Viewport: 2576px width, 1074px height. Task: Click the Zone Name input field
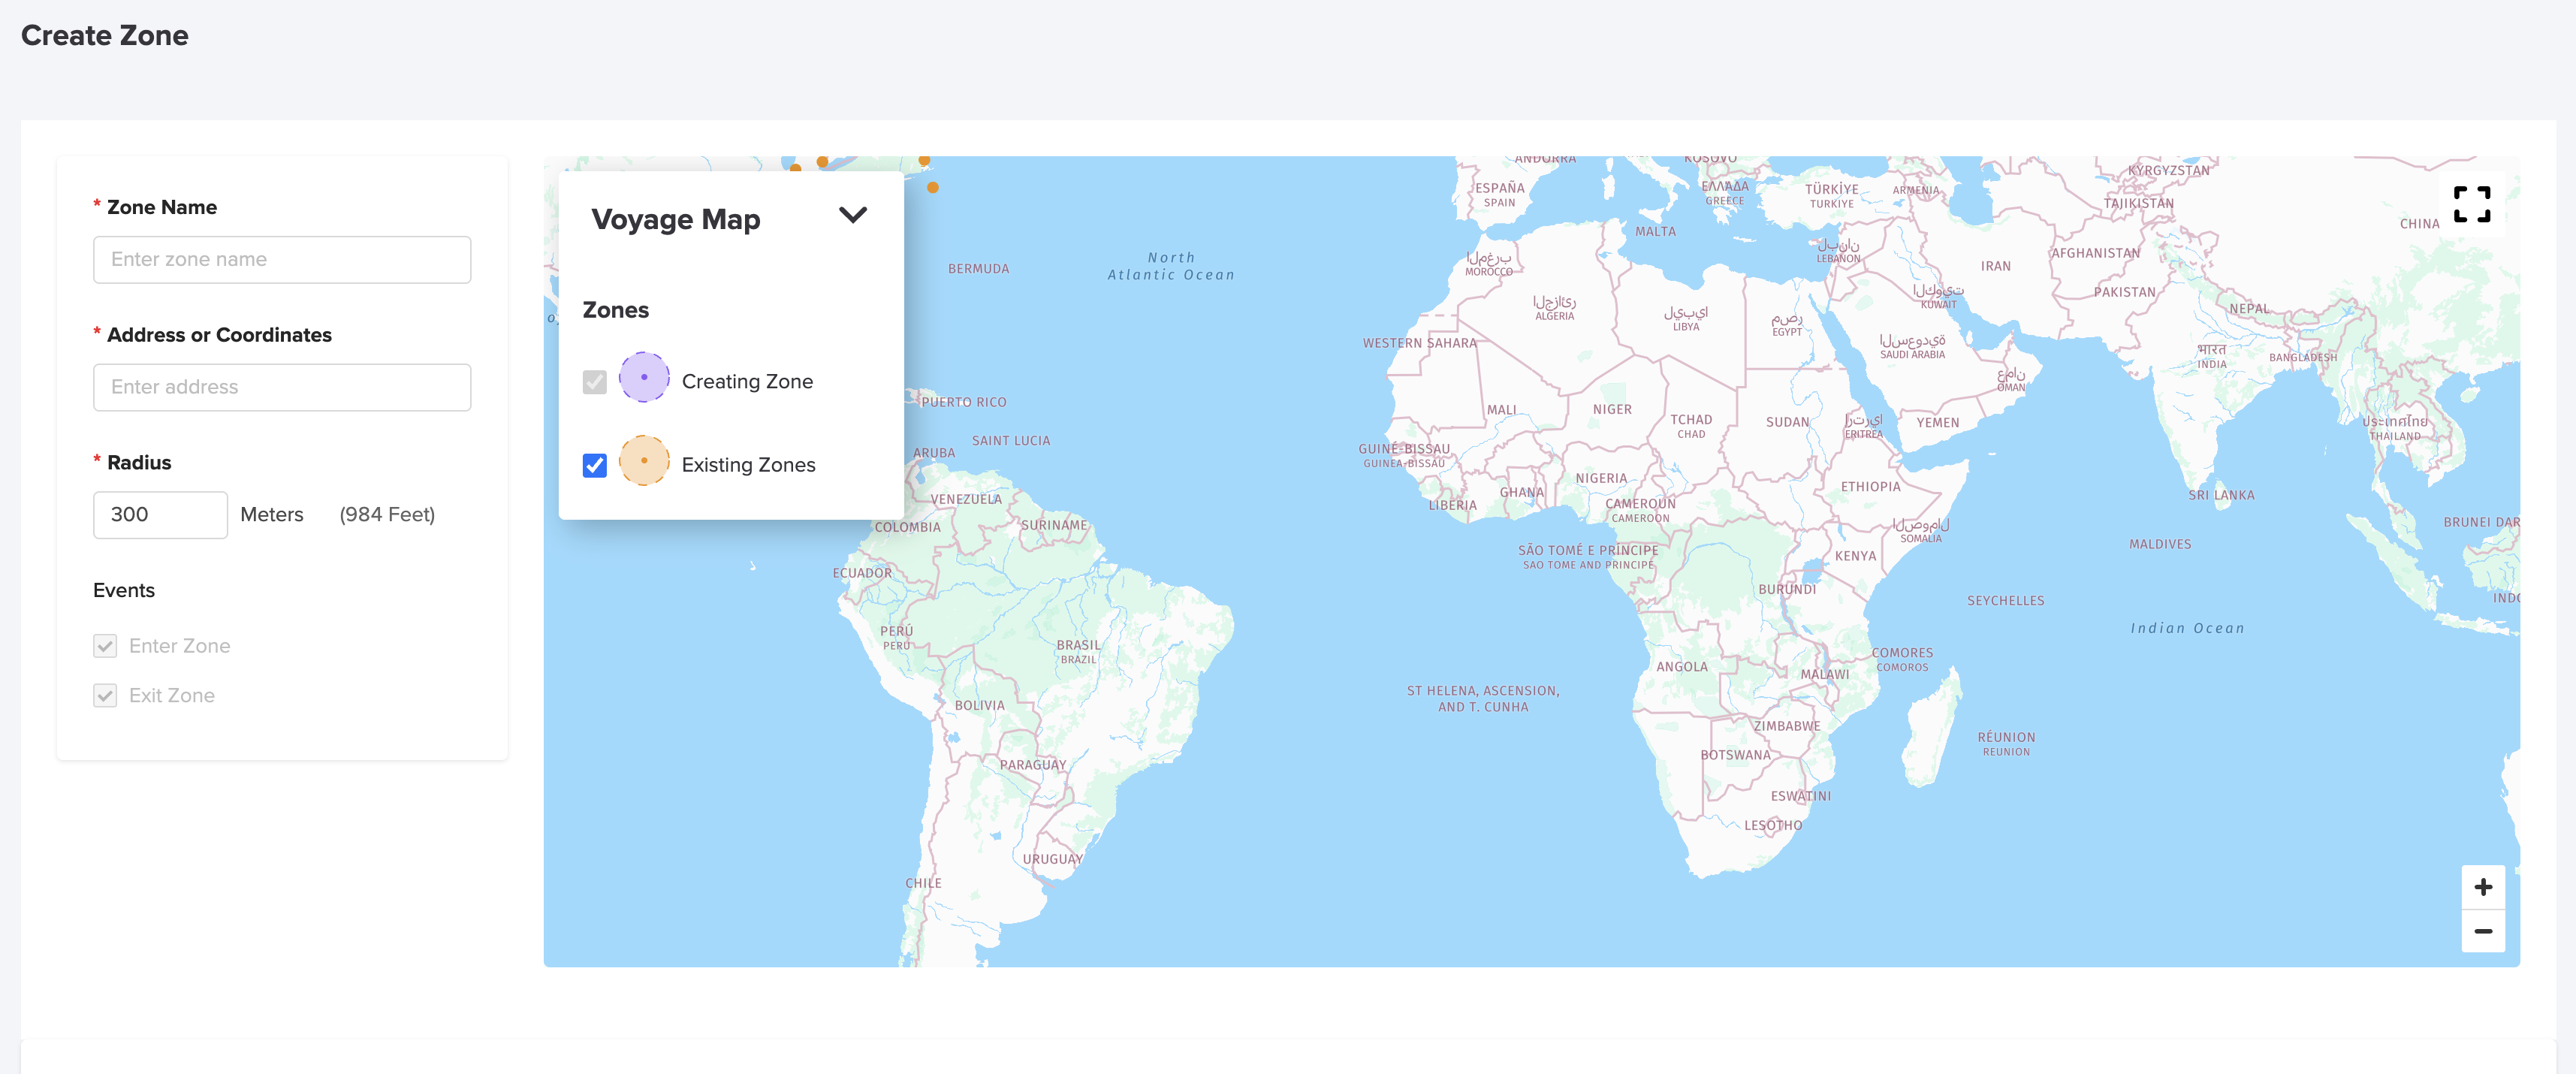click(282, 260)
